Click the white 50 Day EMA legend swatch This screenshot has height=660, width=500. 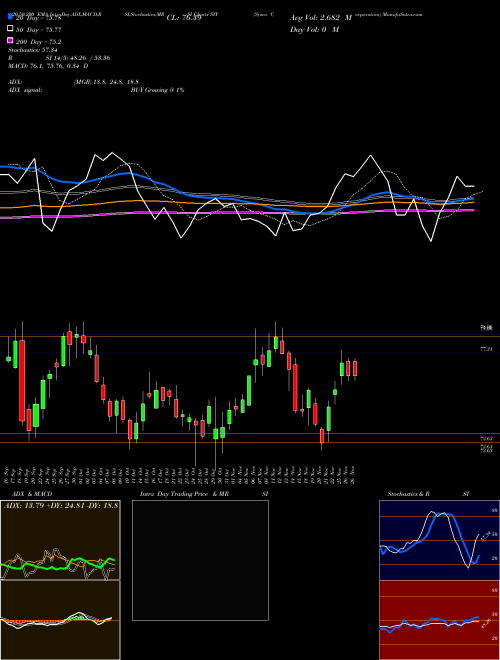[10, 28]
